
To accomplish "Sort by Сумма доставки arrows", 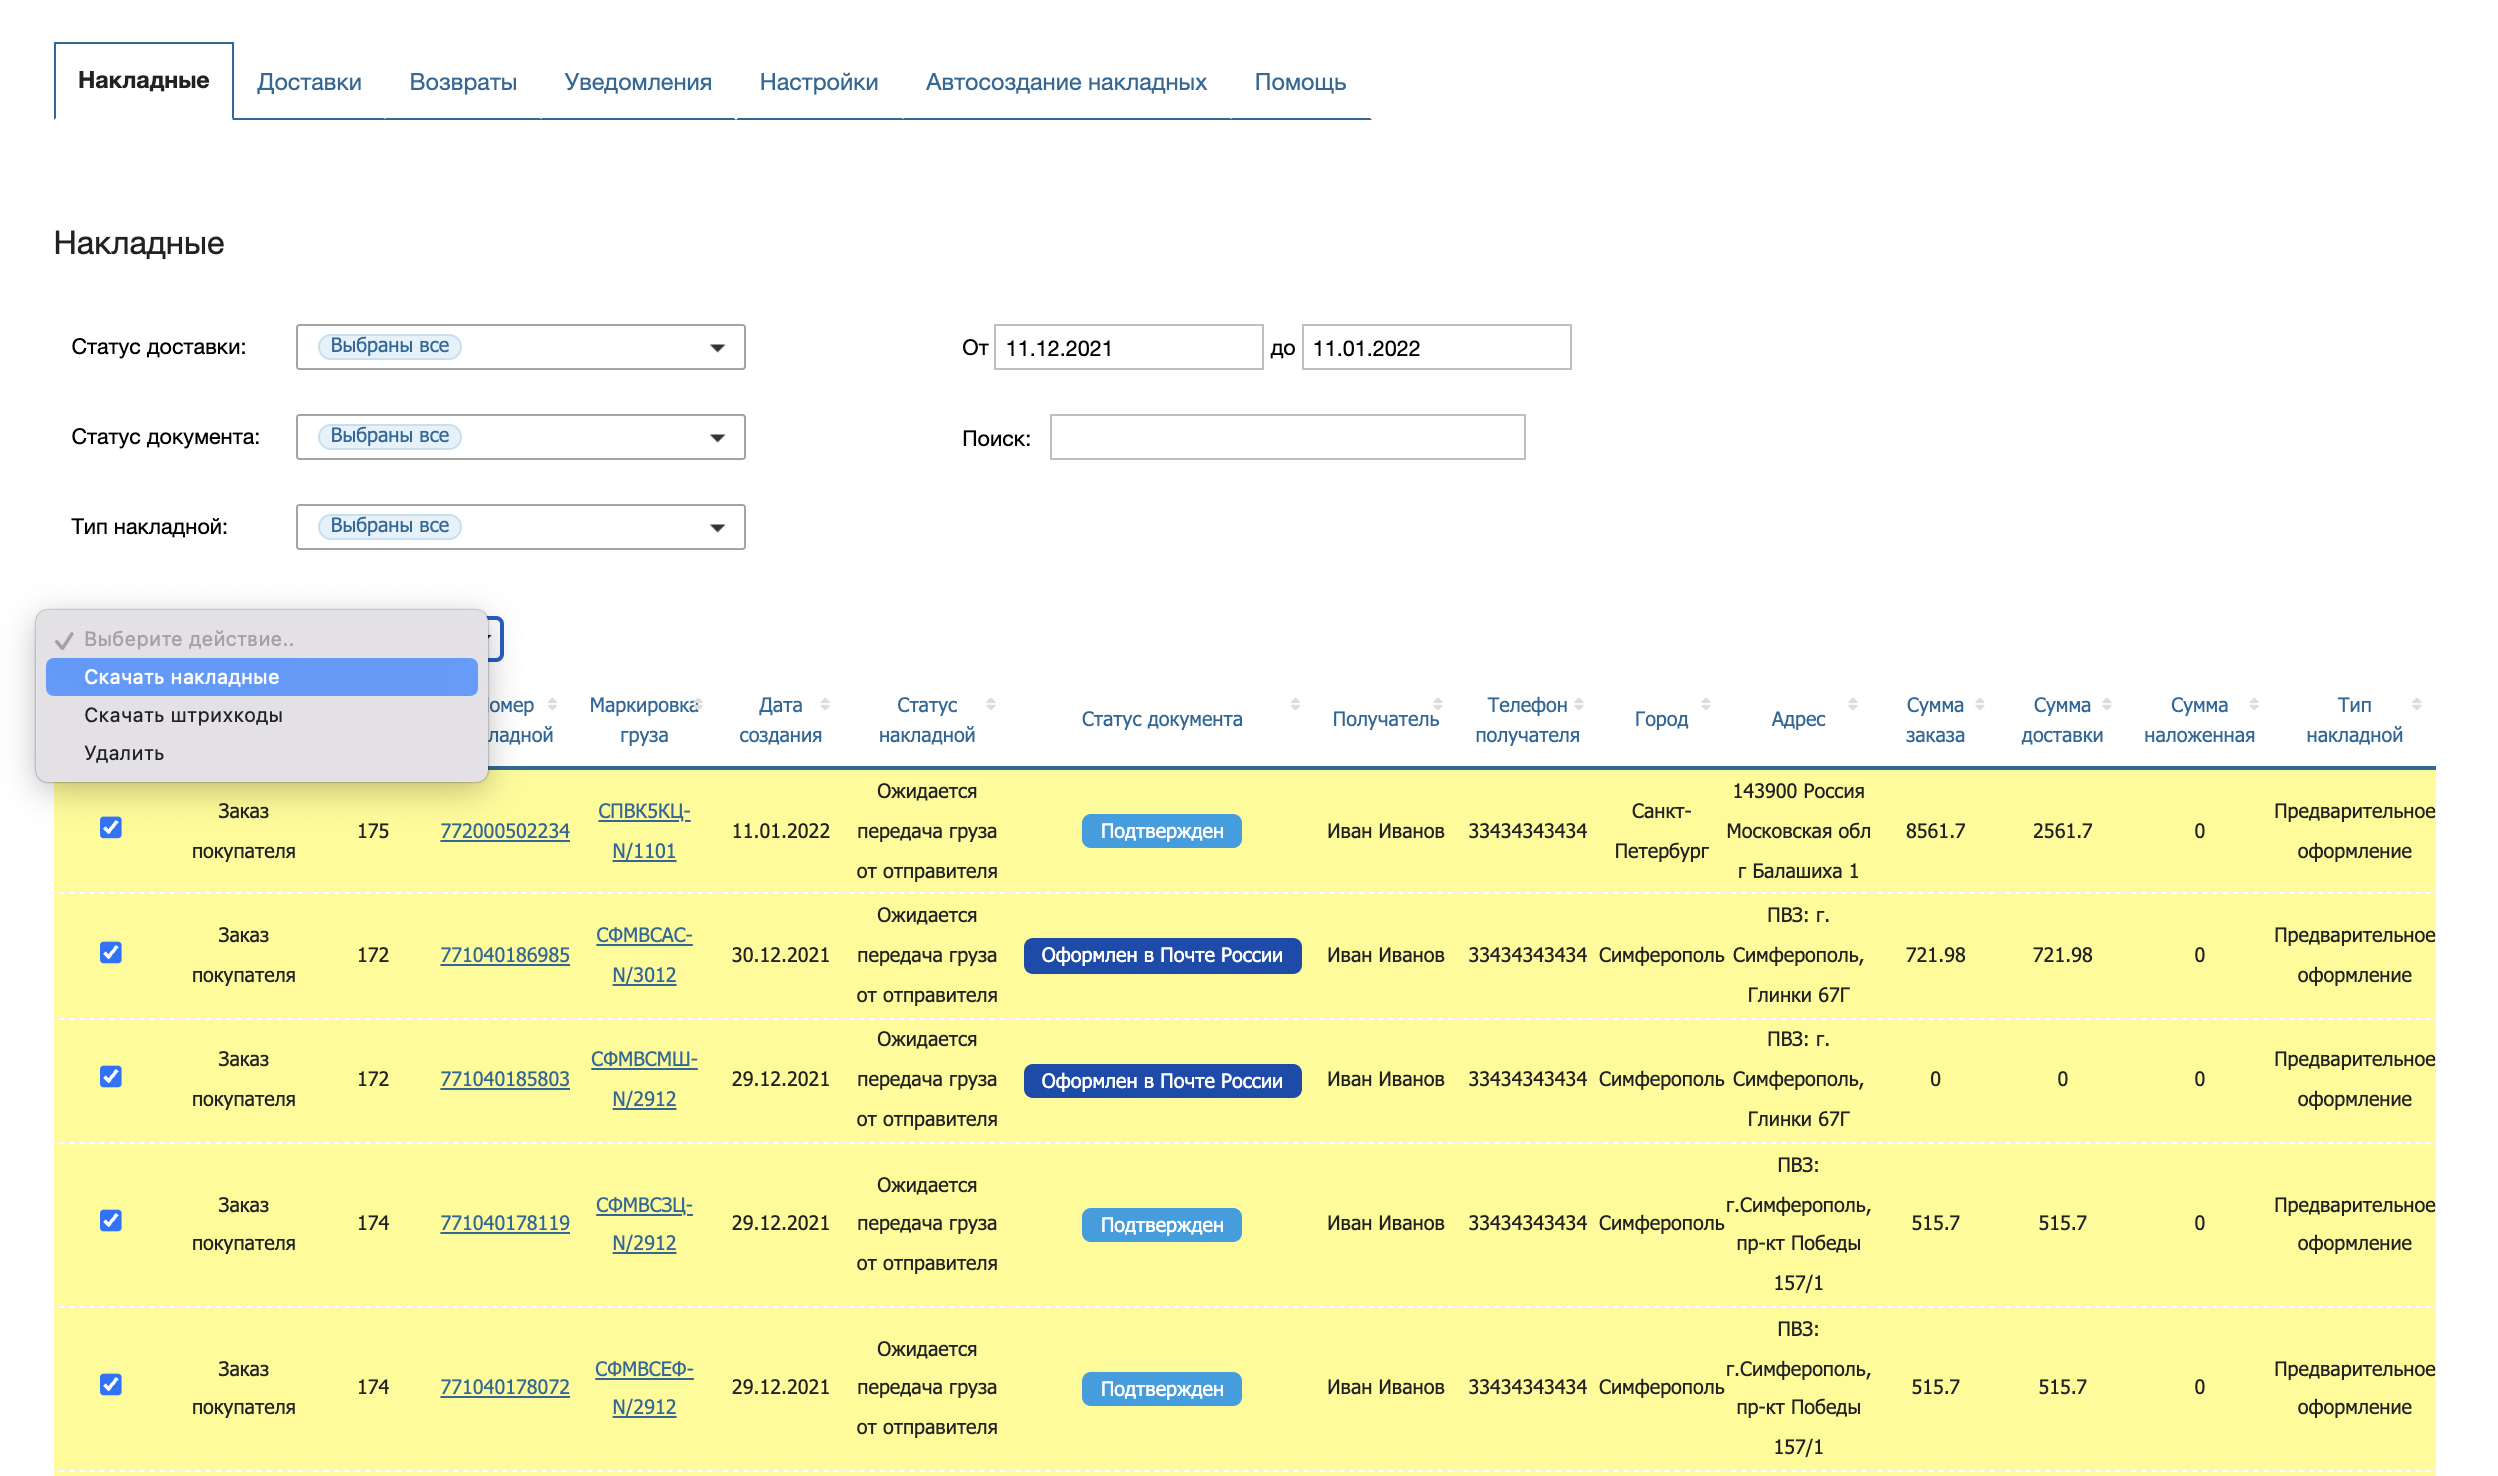I will 2107,705.
